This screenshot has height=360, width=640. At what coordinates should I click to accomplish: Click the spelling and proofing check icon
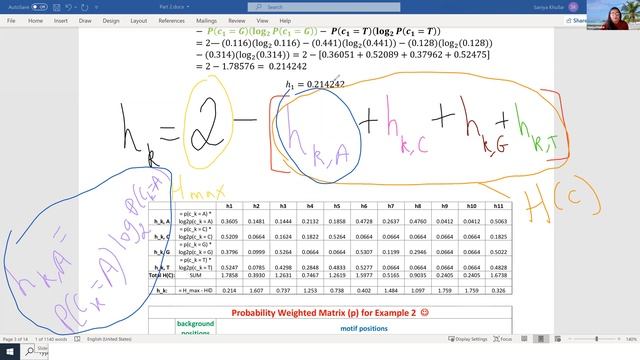click(77, 339)
